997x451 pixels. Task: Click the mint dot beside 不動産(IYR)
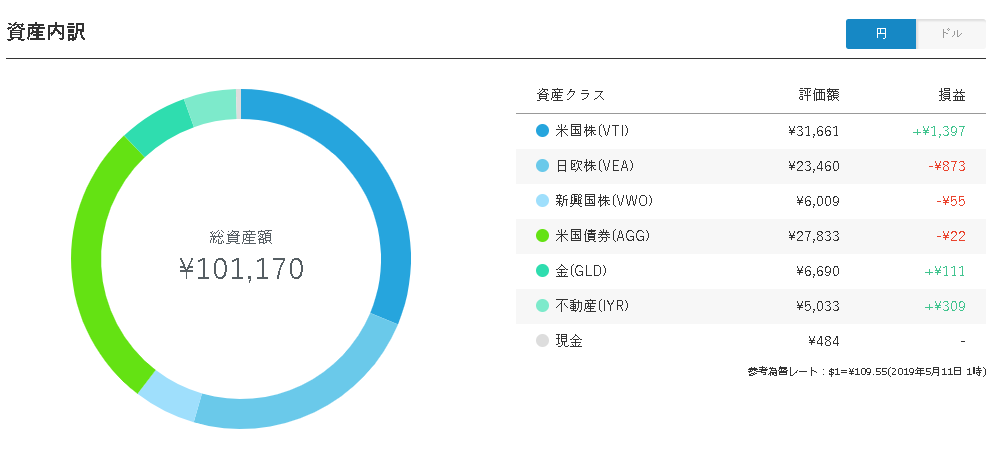[x=542, y=306]
